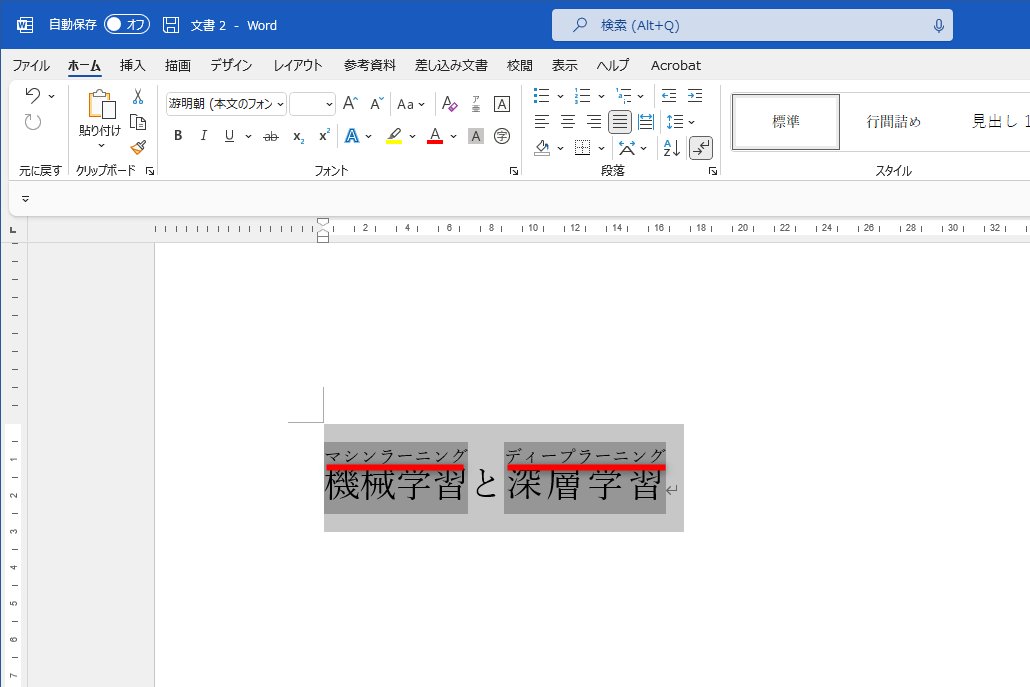Viewport: 1030px width, 687px height.
Task: Click the 検索 (Alt+Q) search box
Action: [748, 25]
